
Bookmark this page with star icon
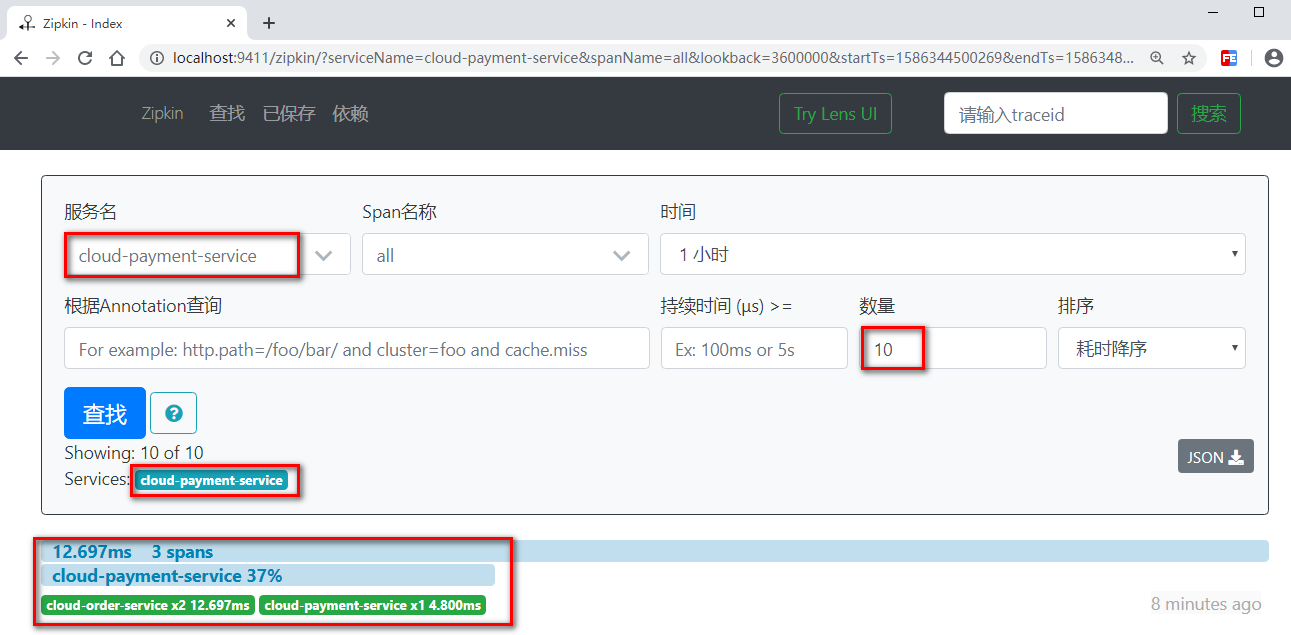coord(1189,59)
